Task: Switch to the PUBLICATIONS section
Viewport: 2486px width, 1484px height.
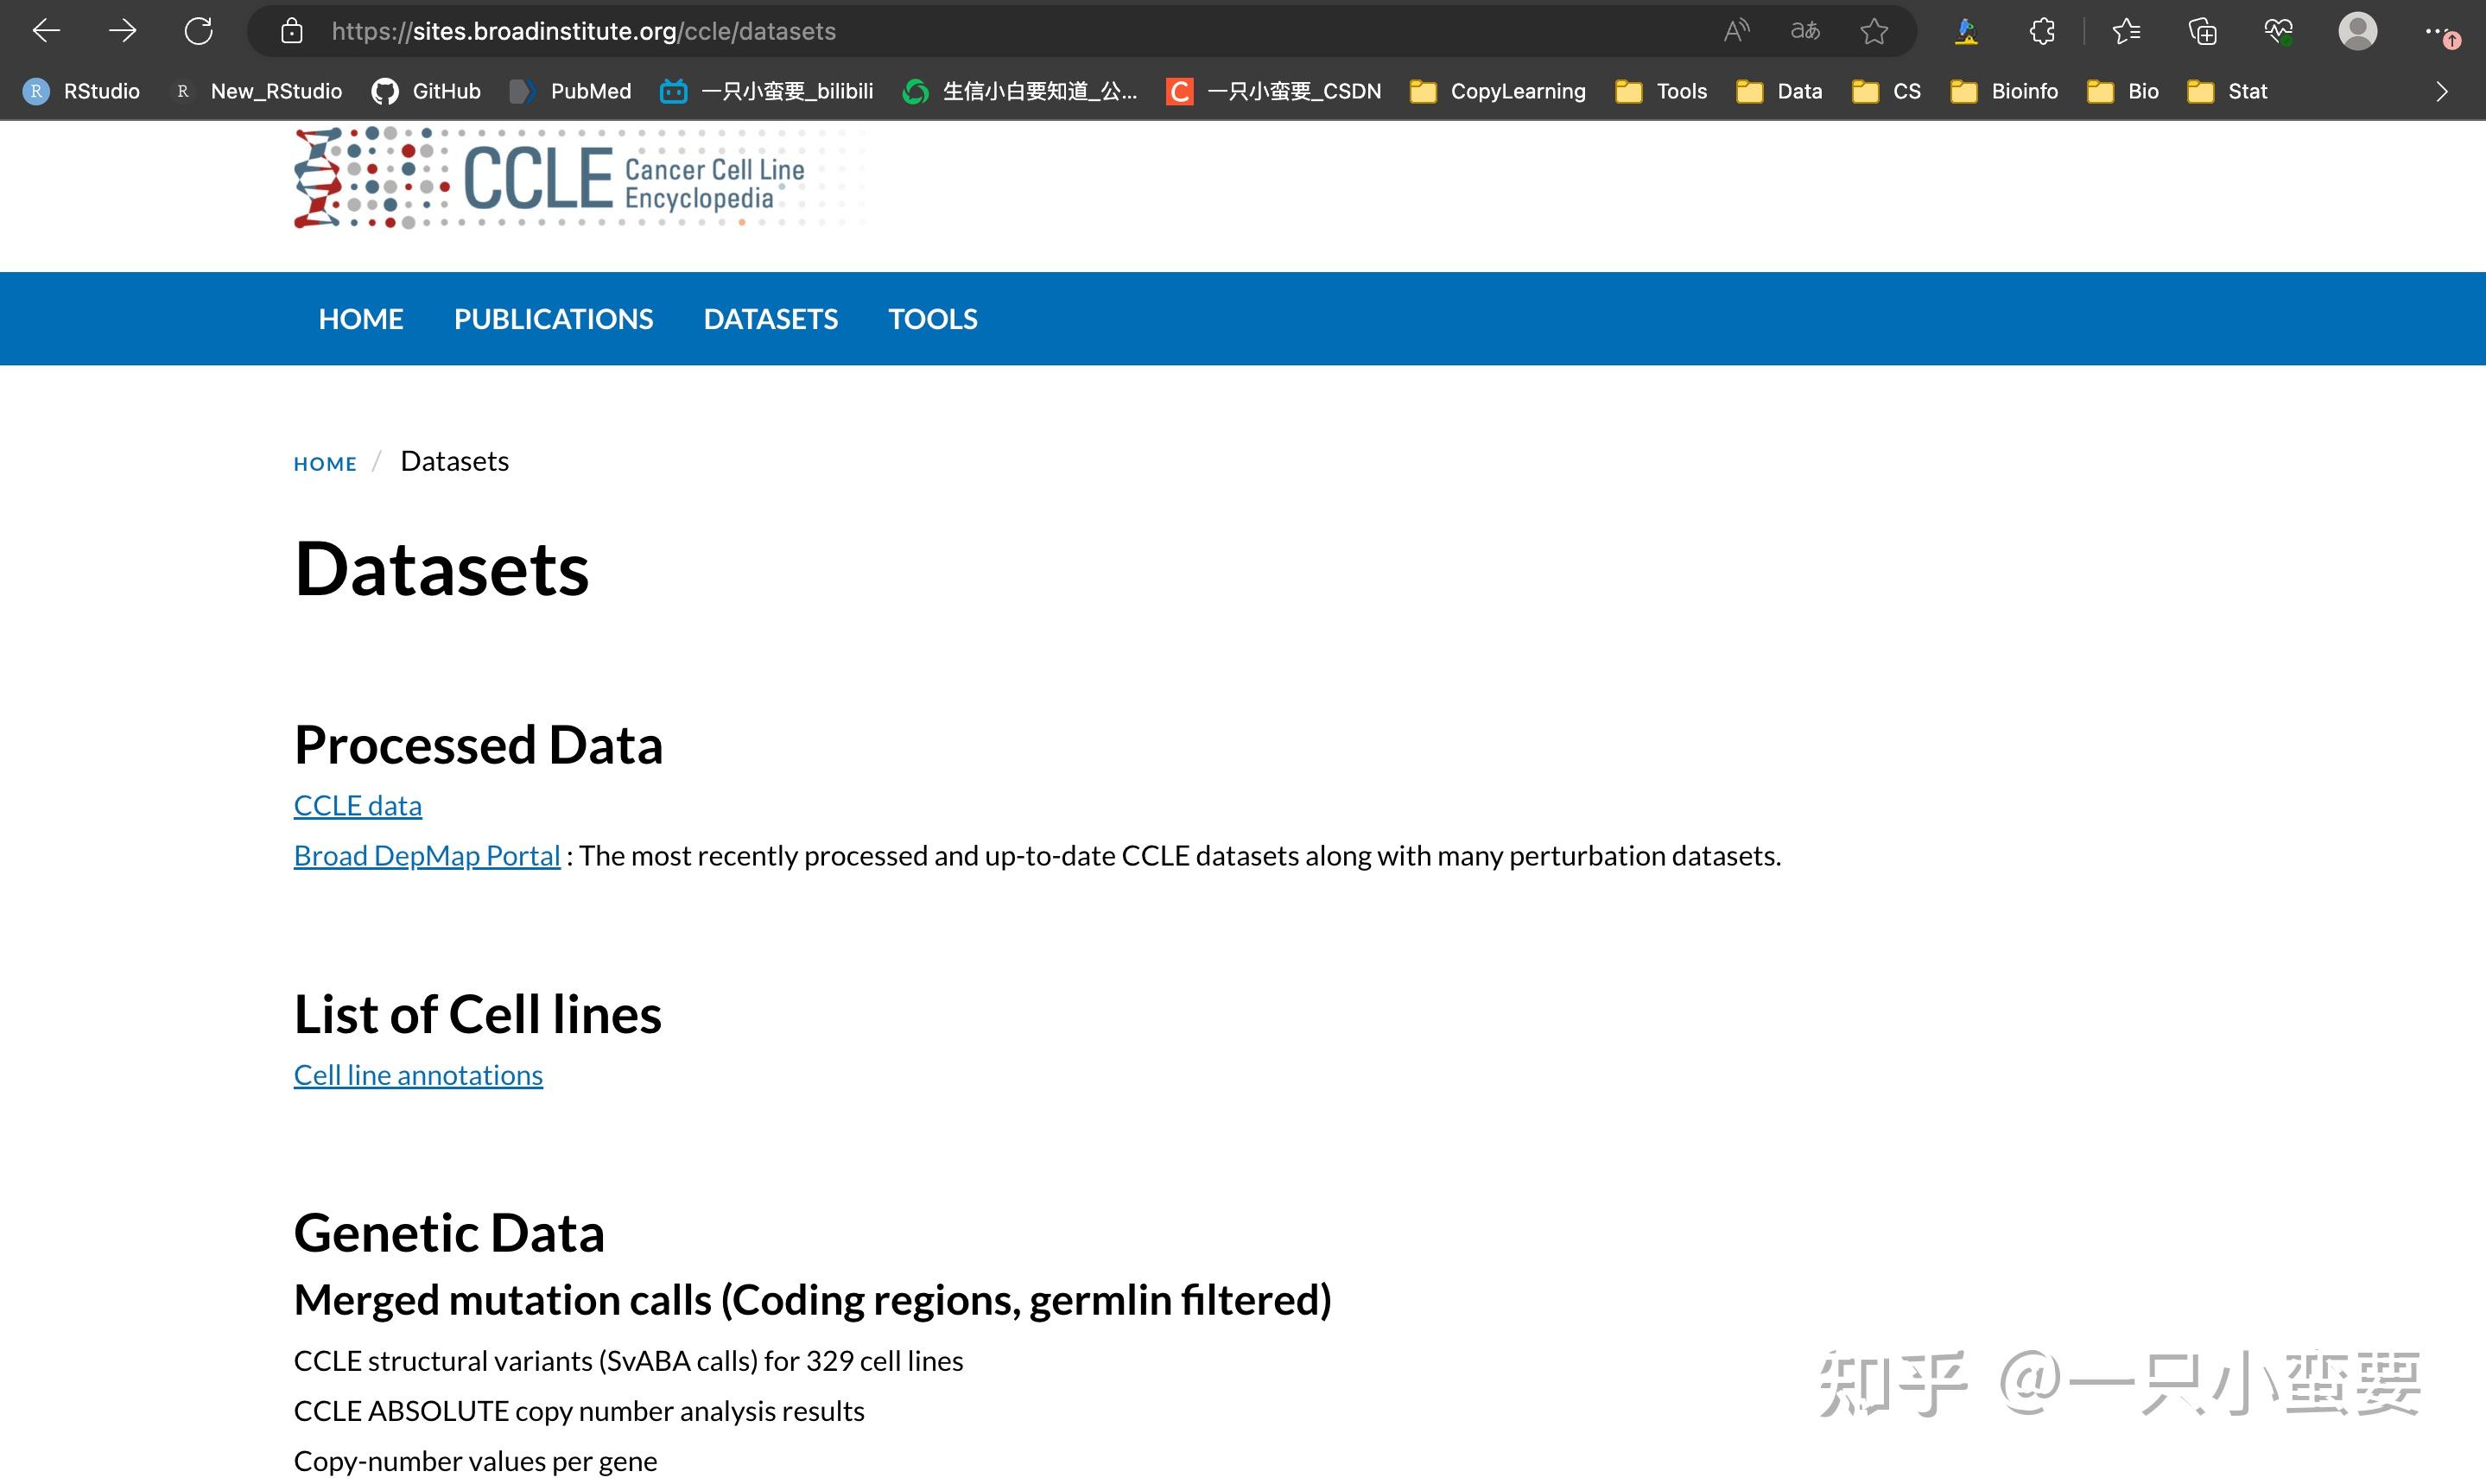Action: click(553, 318)
